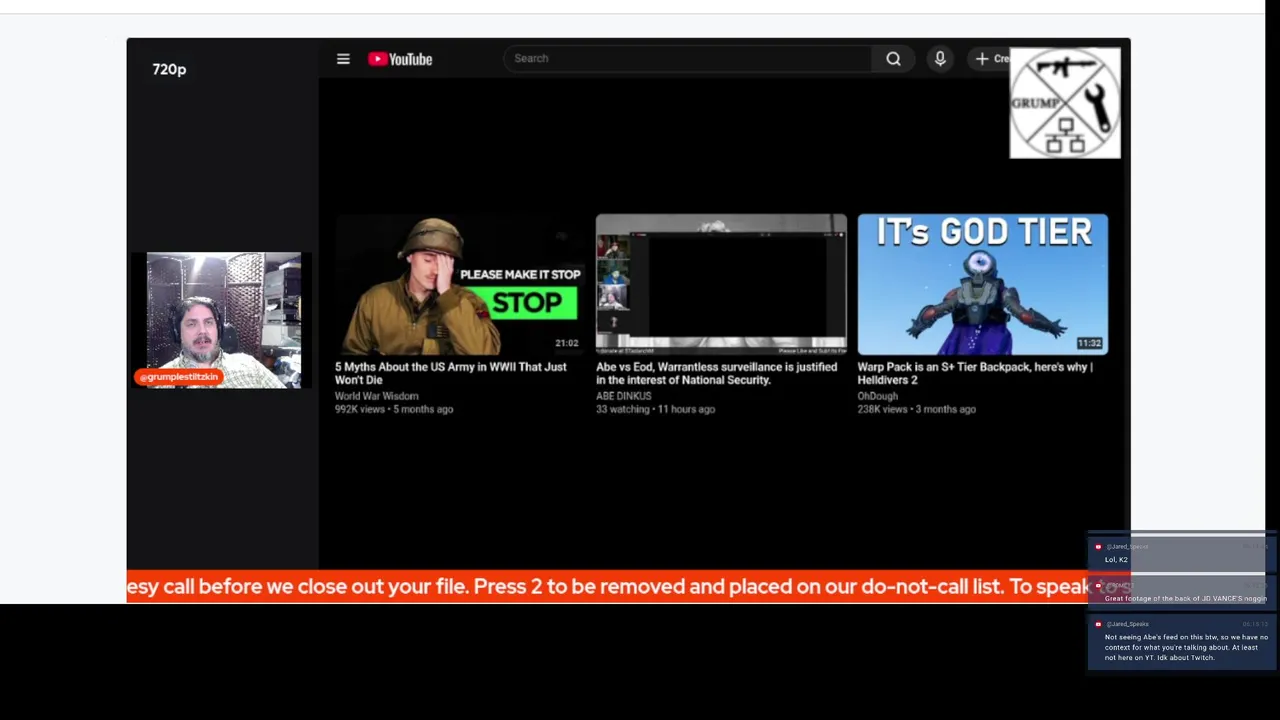Click the orange scrolling ticker banner
This screenshot has width=1280, height=720.
pyautogui.click(x=628, y=586)
